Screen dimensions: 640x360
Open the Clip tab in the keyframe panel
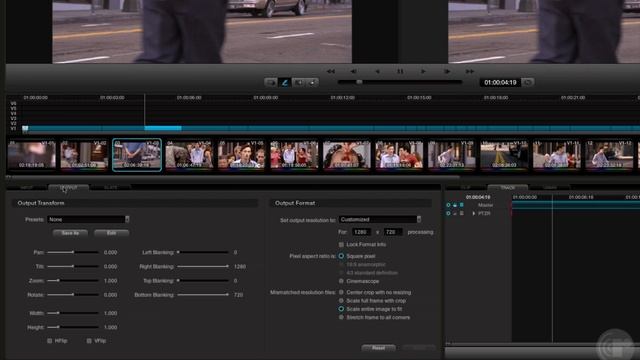(x=466, y=188)
